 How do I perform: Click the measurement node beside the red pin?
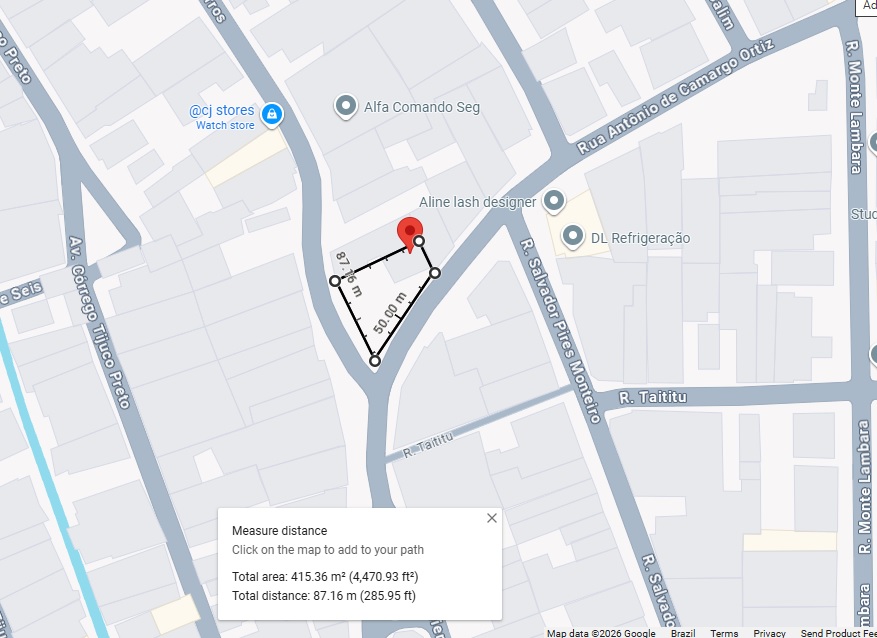pos(419,241)
